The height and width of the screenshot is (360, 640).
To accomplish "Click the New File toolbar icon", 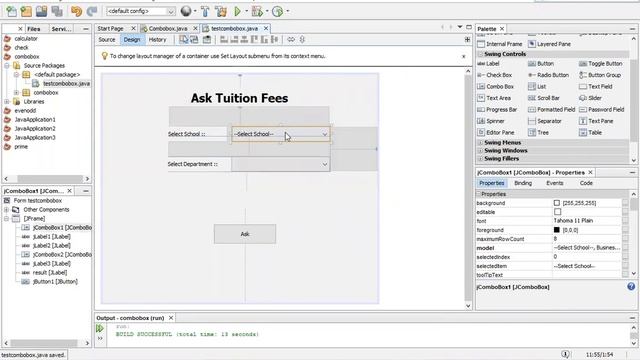I will pyautogui.click(x=11, y=11).
